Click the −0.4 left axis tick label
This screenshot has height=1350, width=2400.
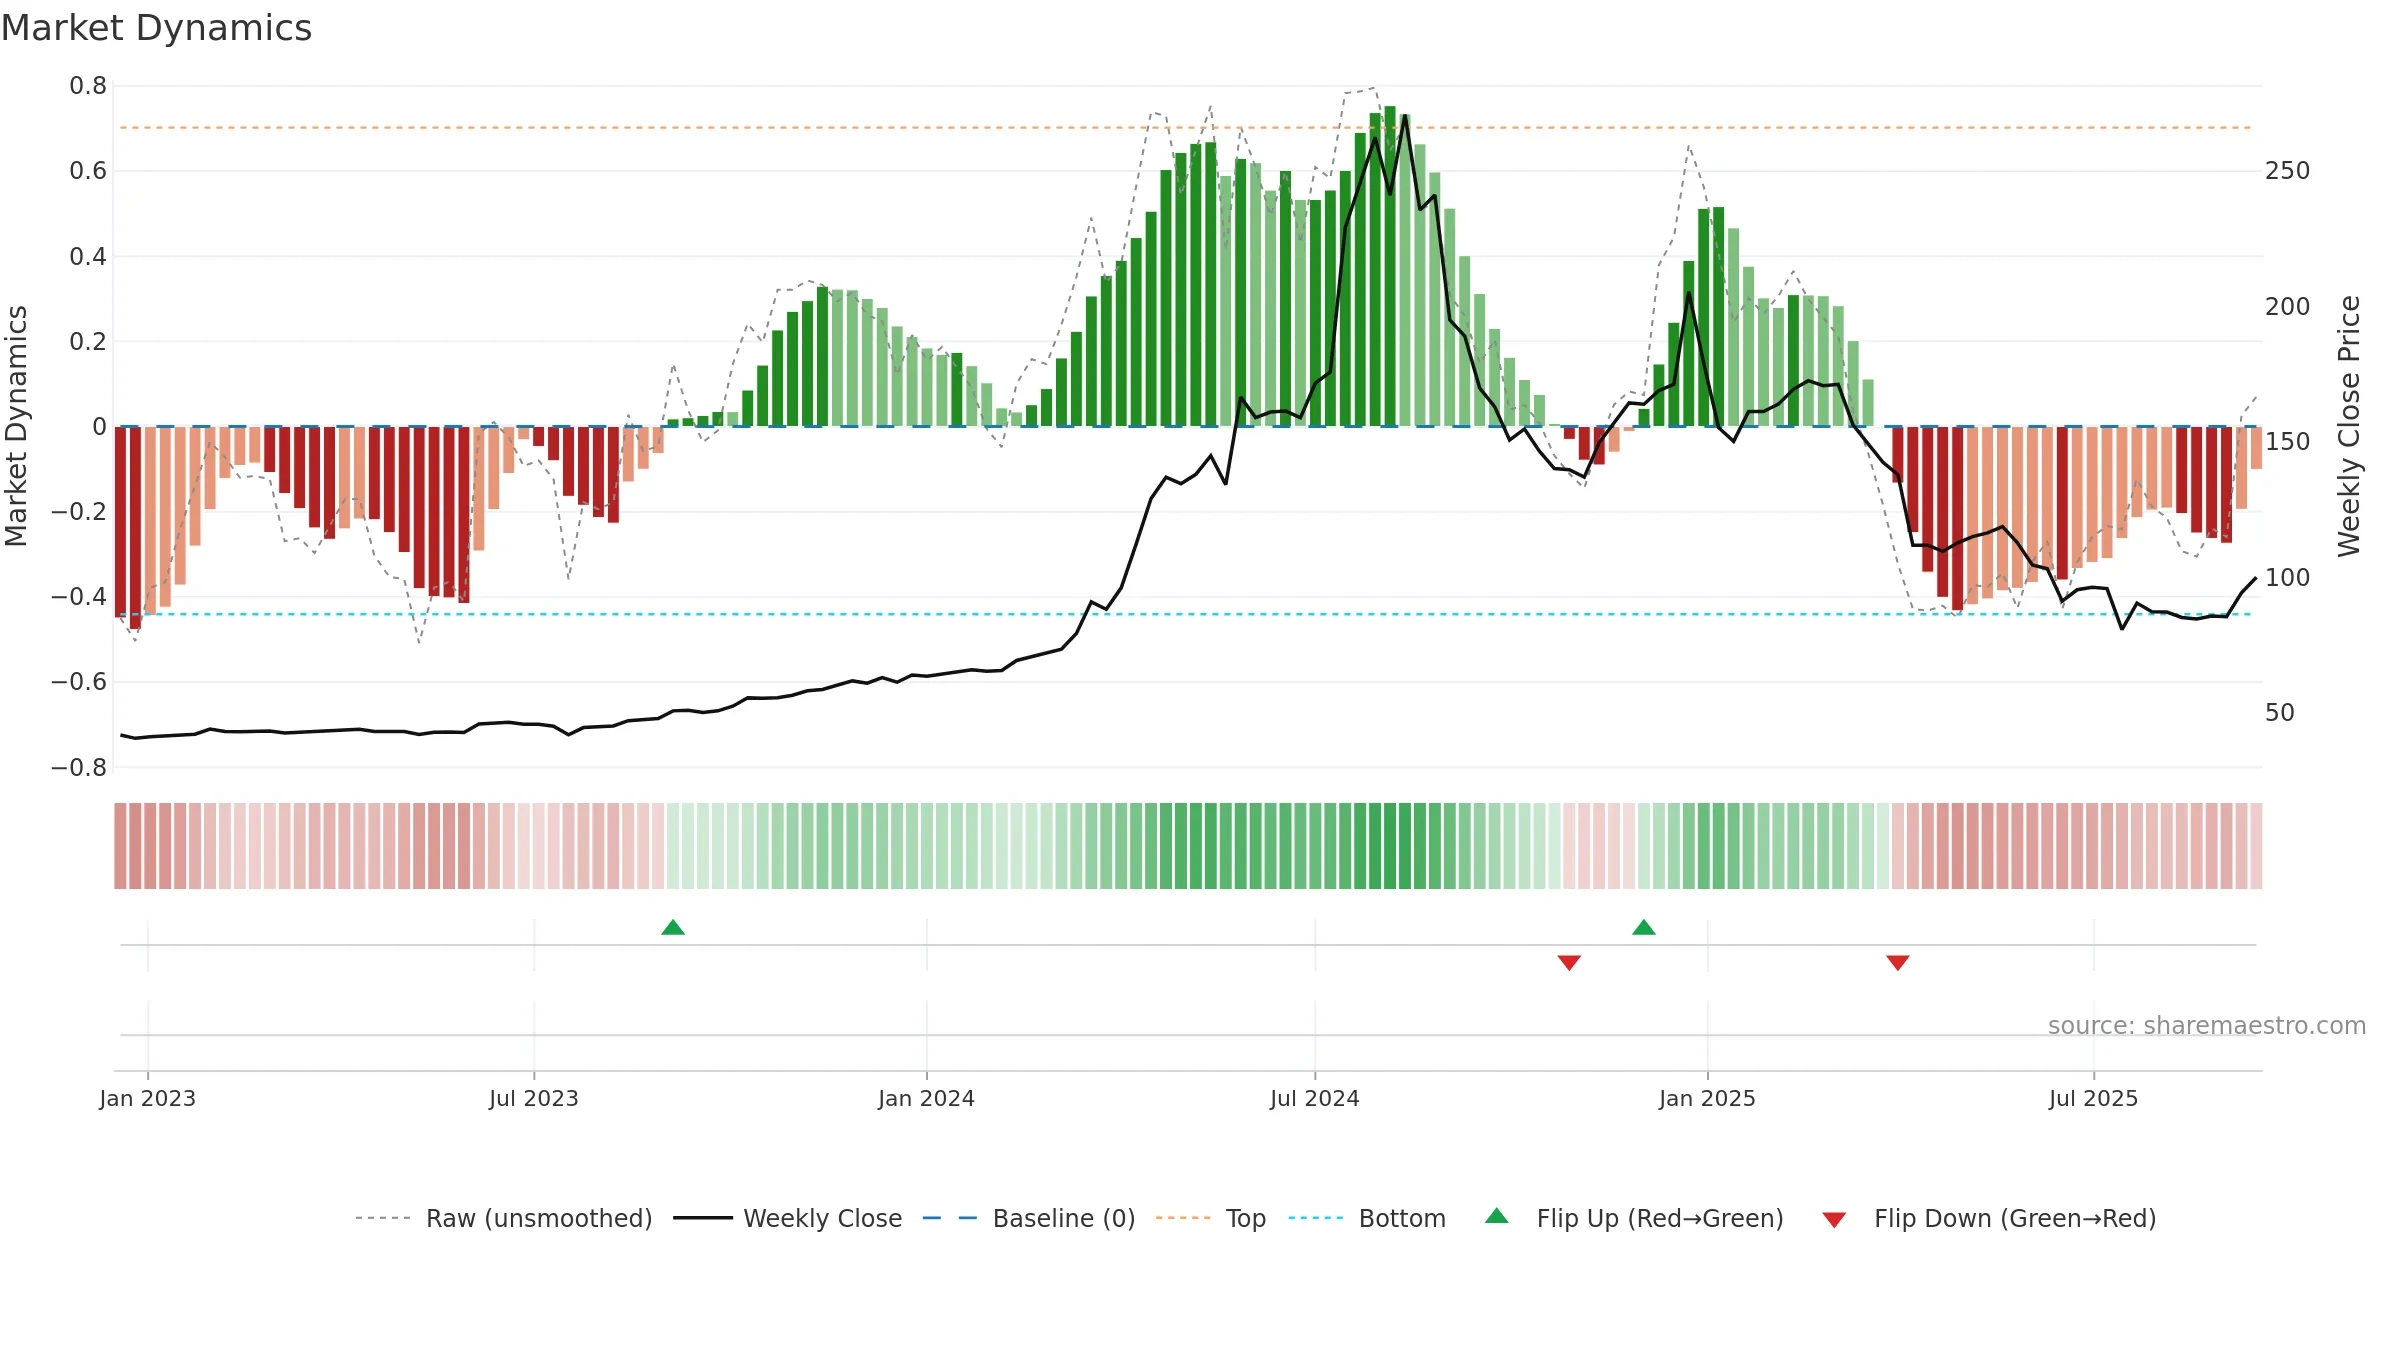(x=79, y=597)
